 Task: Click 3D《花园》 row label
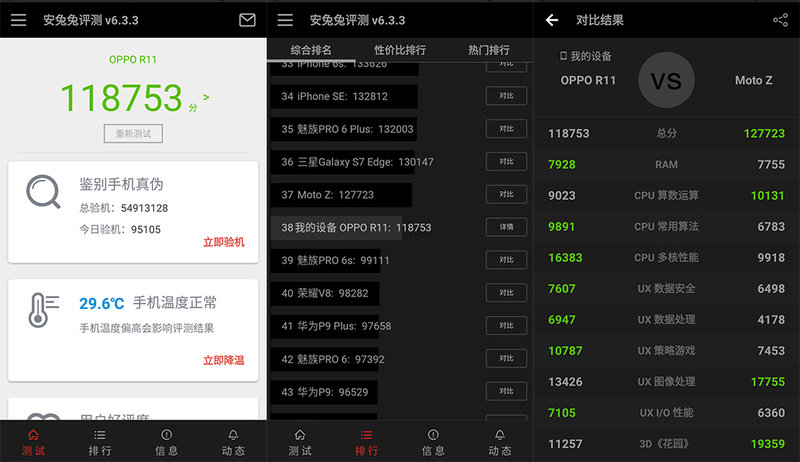665,444
